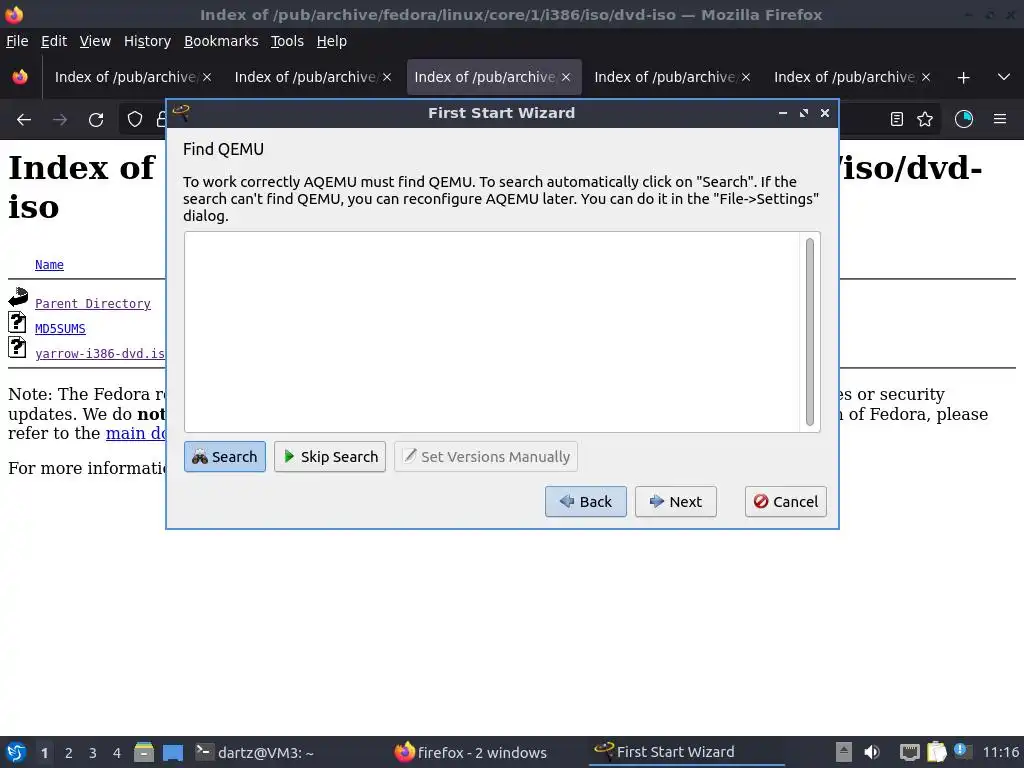Viewport: 1024px width, 768px height.
Task: Click the show desktop icon in the taskbar
Action: (173, 752)
